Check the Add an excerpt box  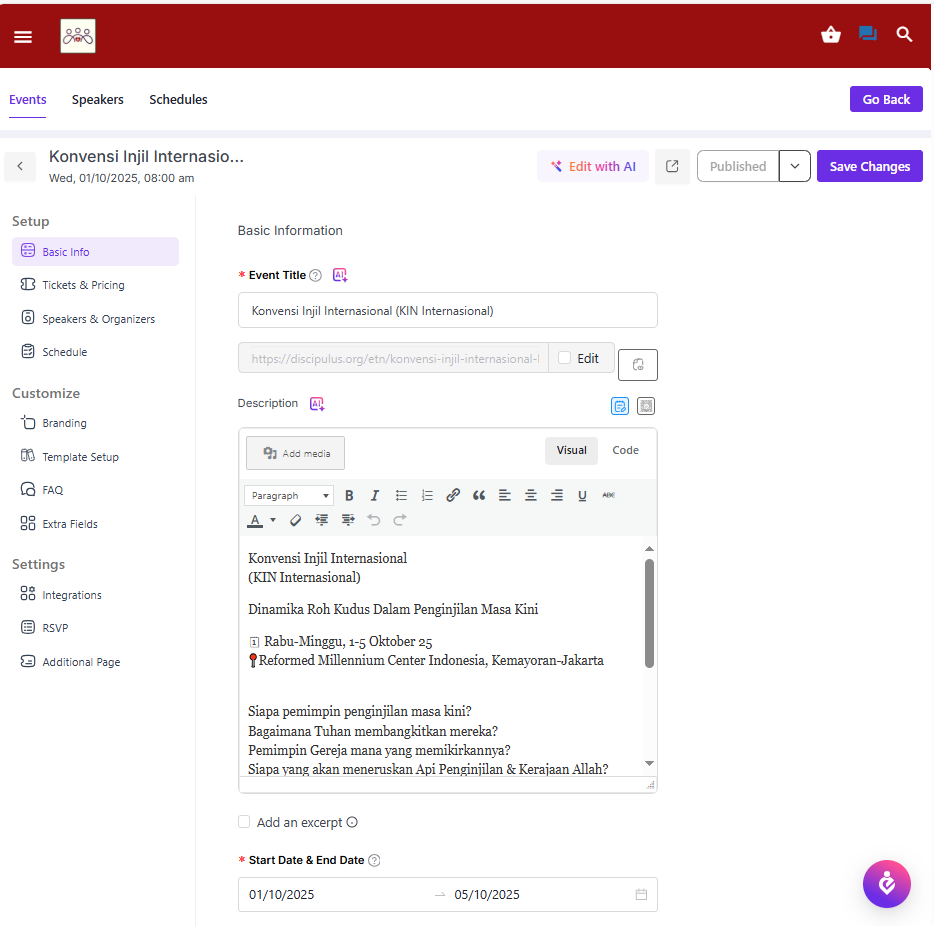(244, 822)
